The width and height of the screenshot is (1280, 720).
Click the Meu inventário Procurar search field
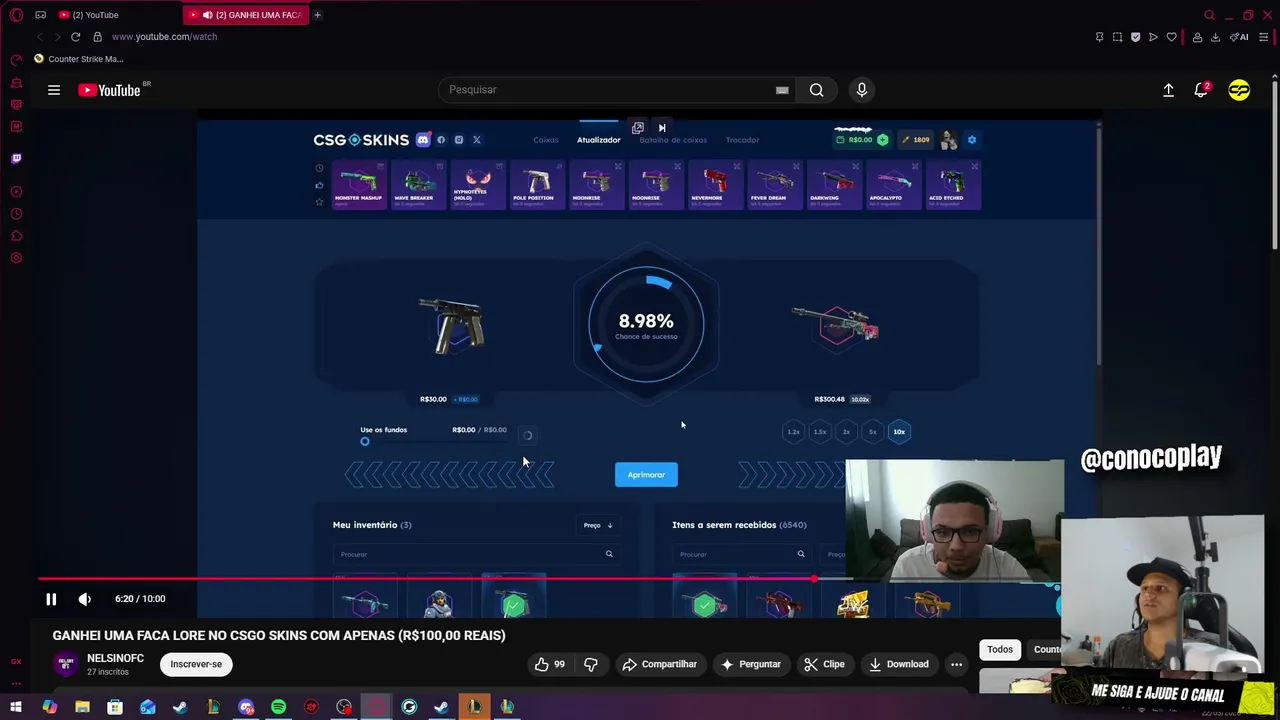[476, 554]
